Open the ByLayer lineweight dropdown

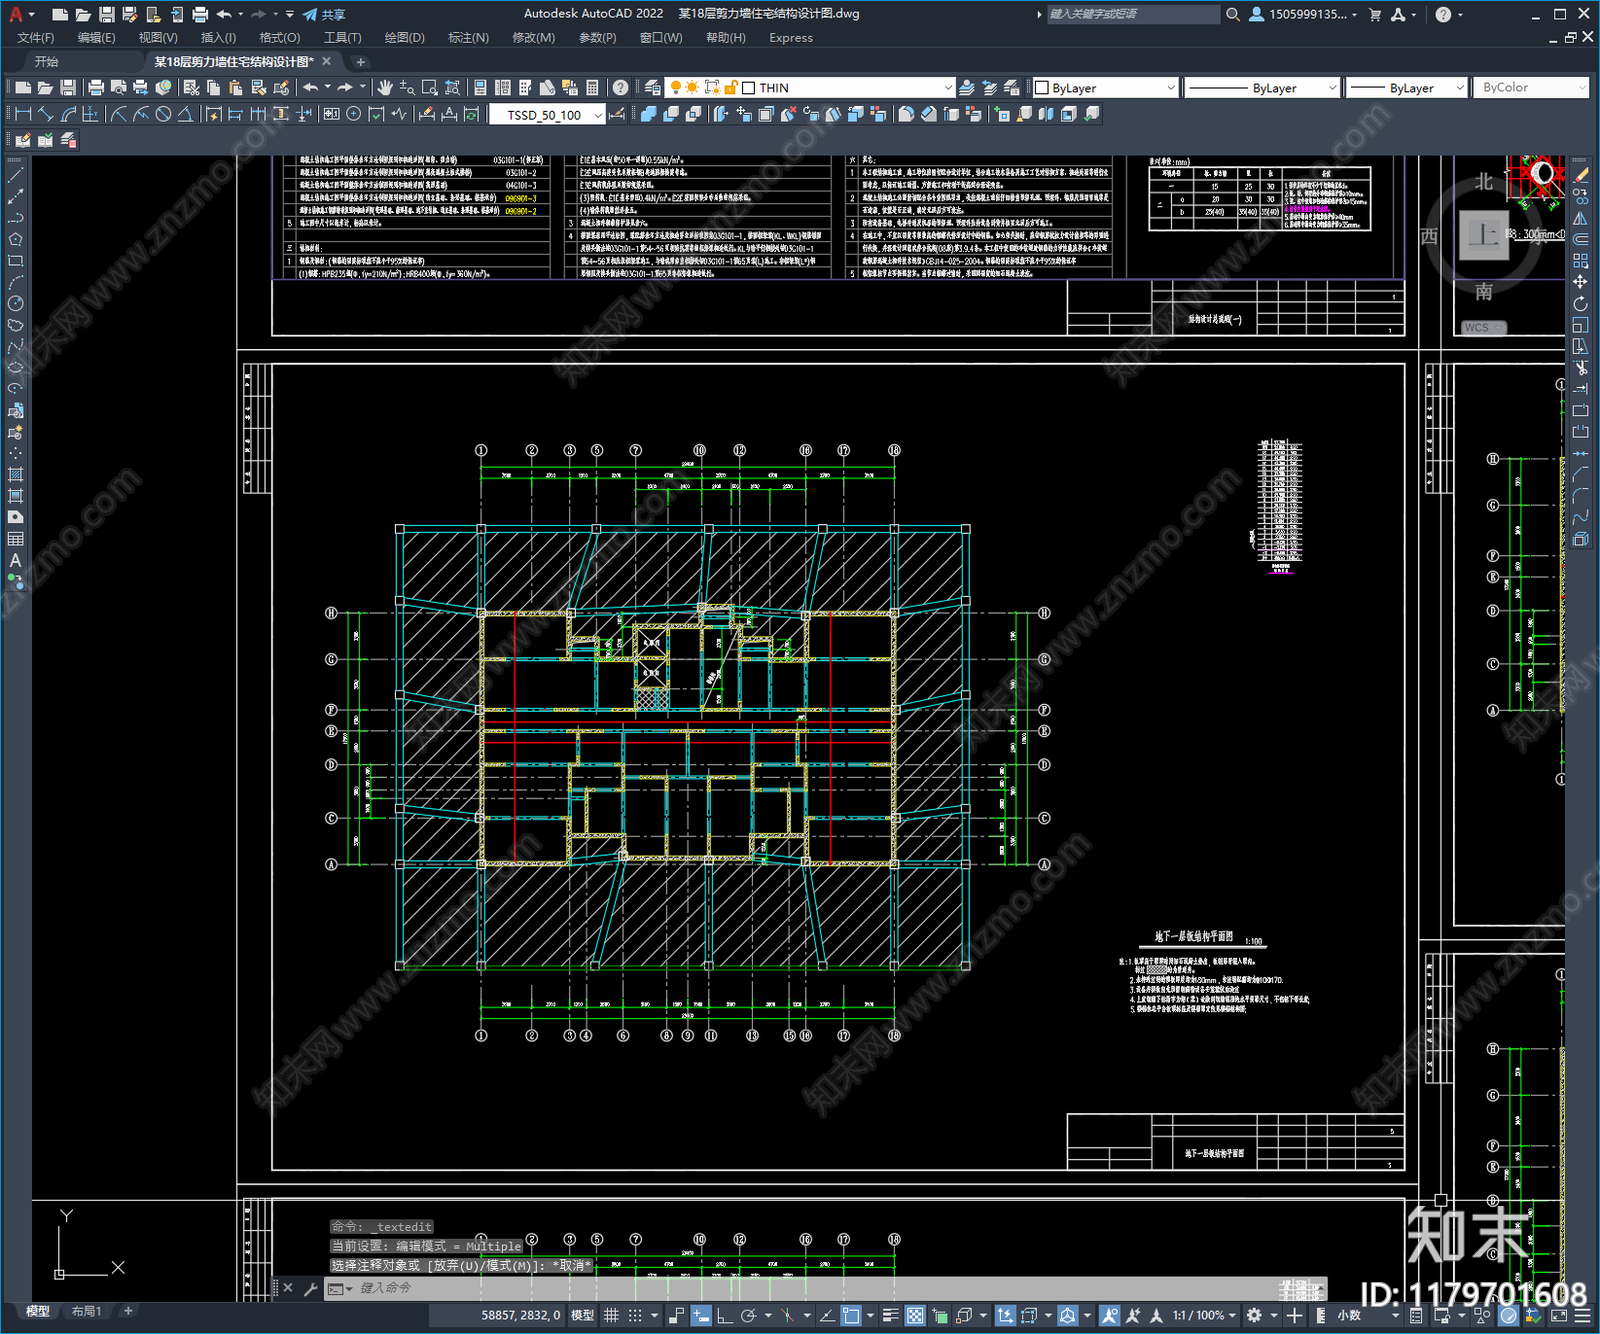click(1406, 88)
